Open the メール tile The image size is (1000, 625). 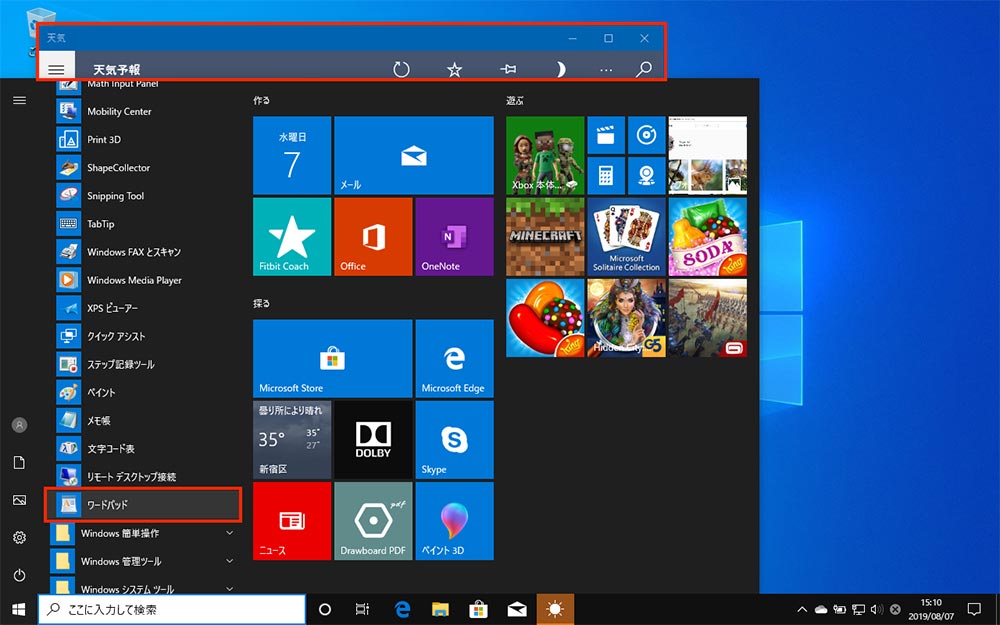click(413, 155)
